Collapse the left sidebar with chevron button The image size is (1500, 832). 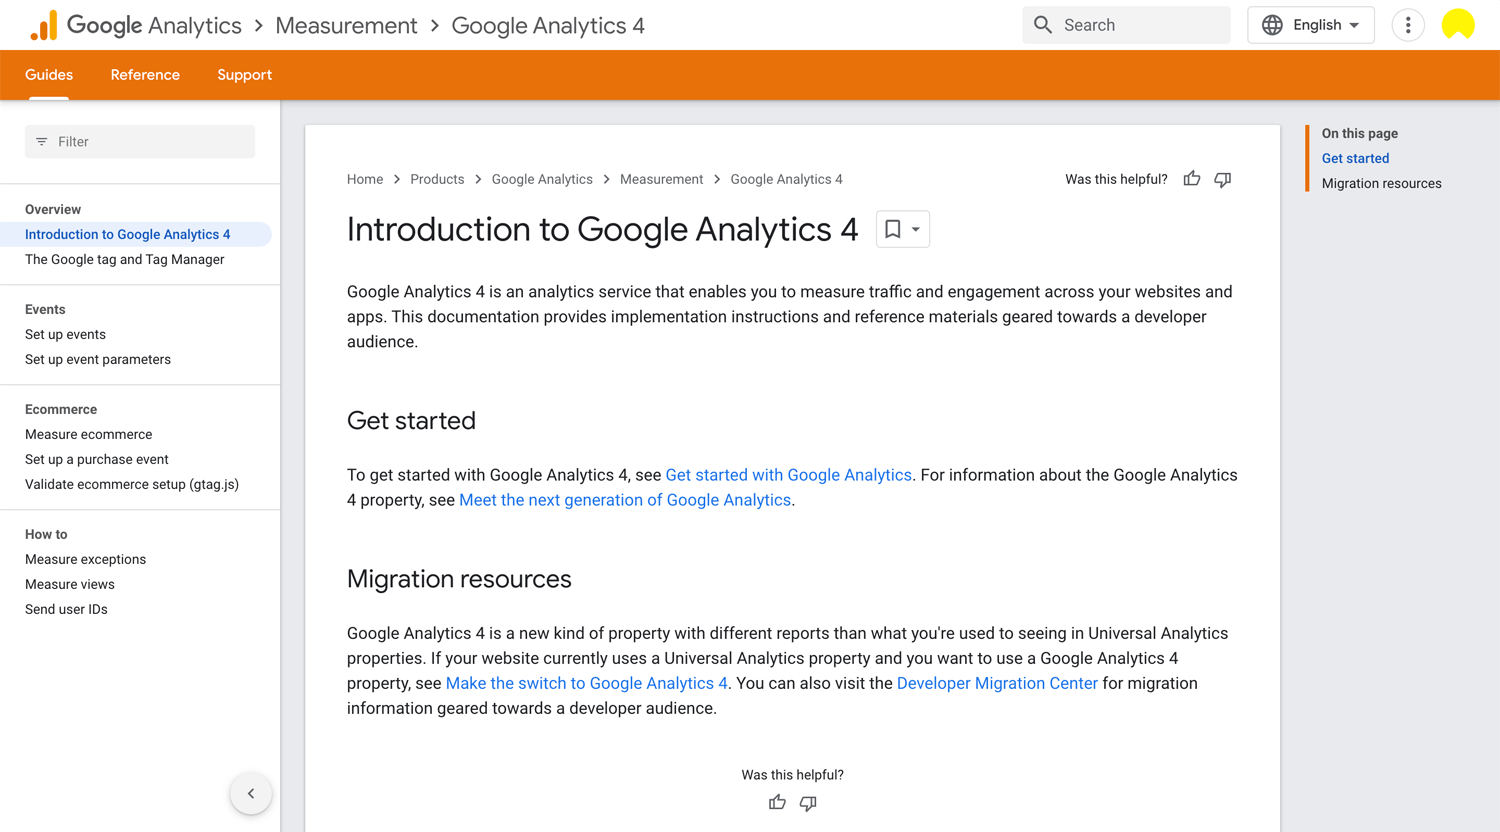[x=251, y=793]
